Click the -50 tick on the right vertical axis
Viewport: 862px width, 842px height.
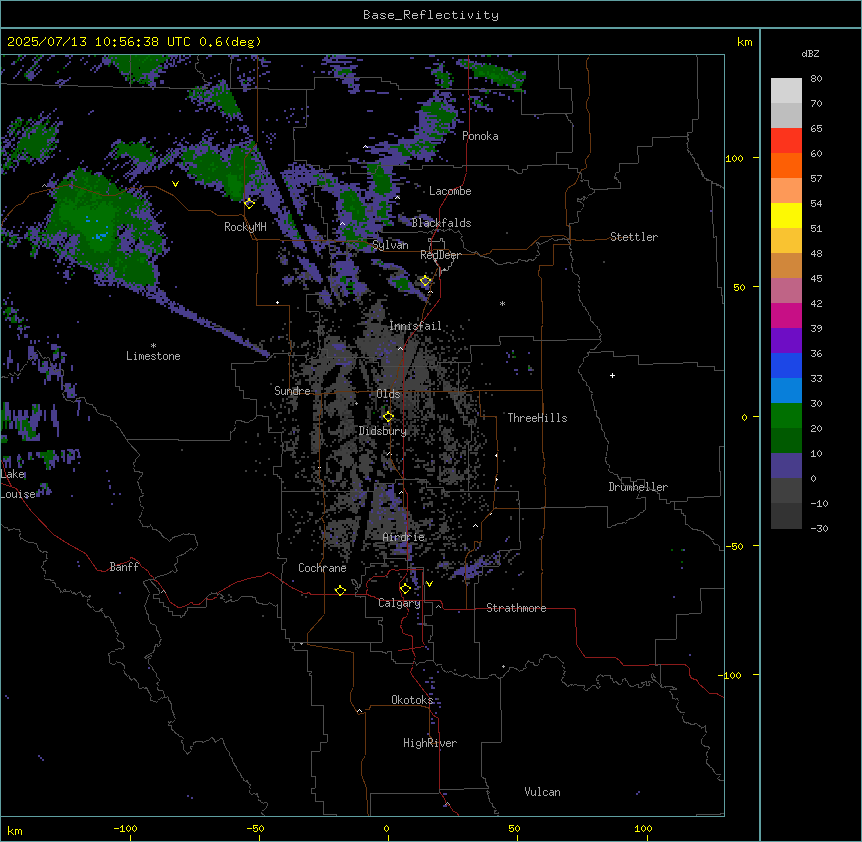click(x=734, y=546)
